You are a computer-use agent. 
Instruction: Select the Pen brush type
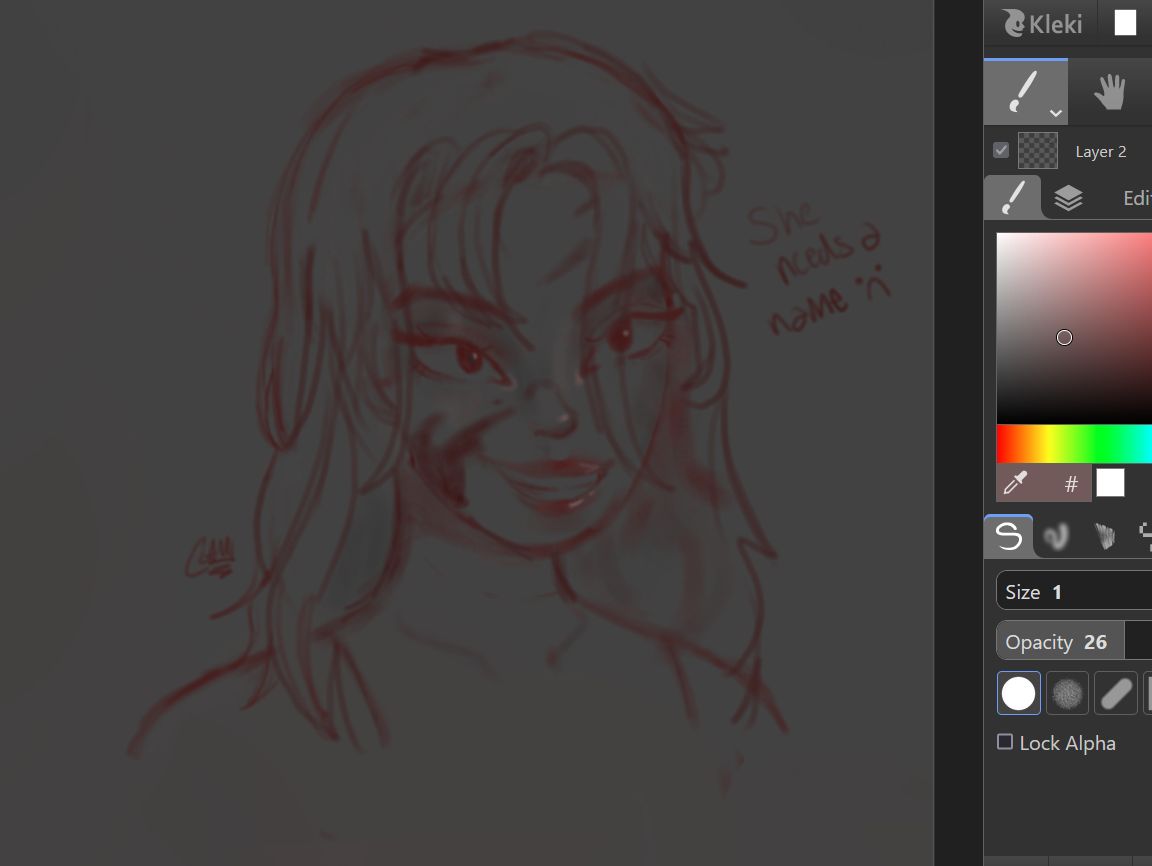[x=1008, y=536]
